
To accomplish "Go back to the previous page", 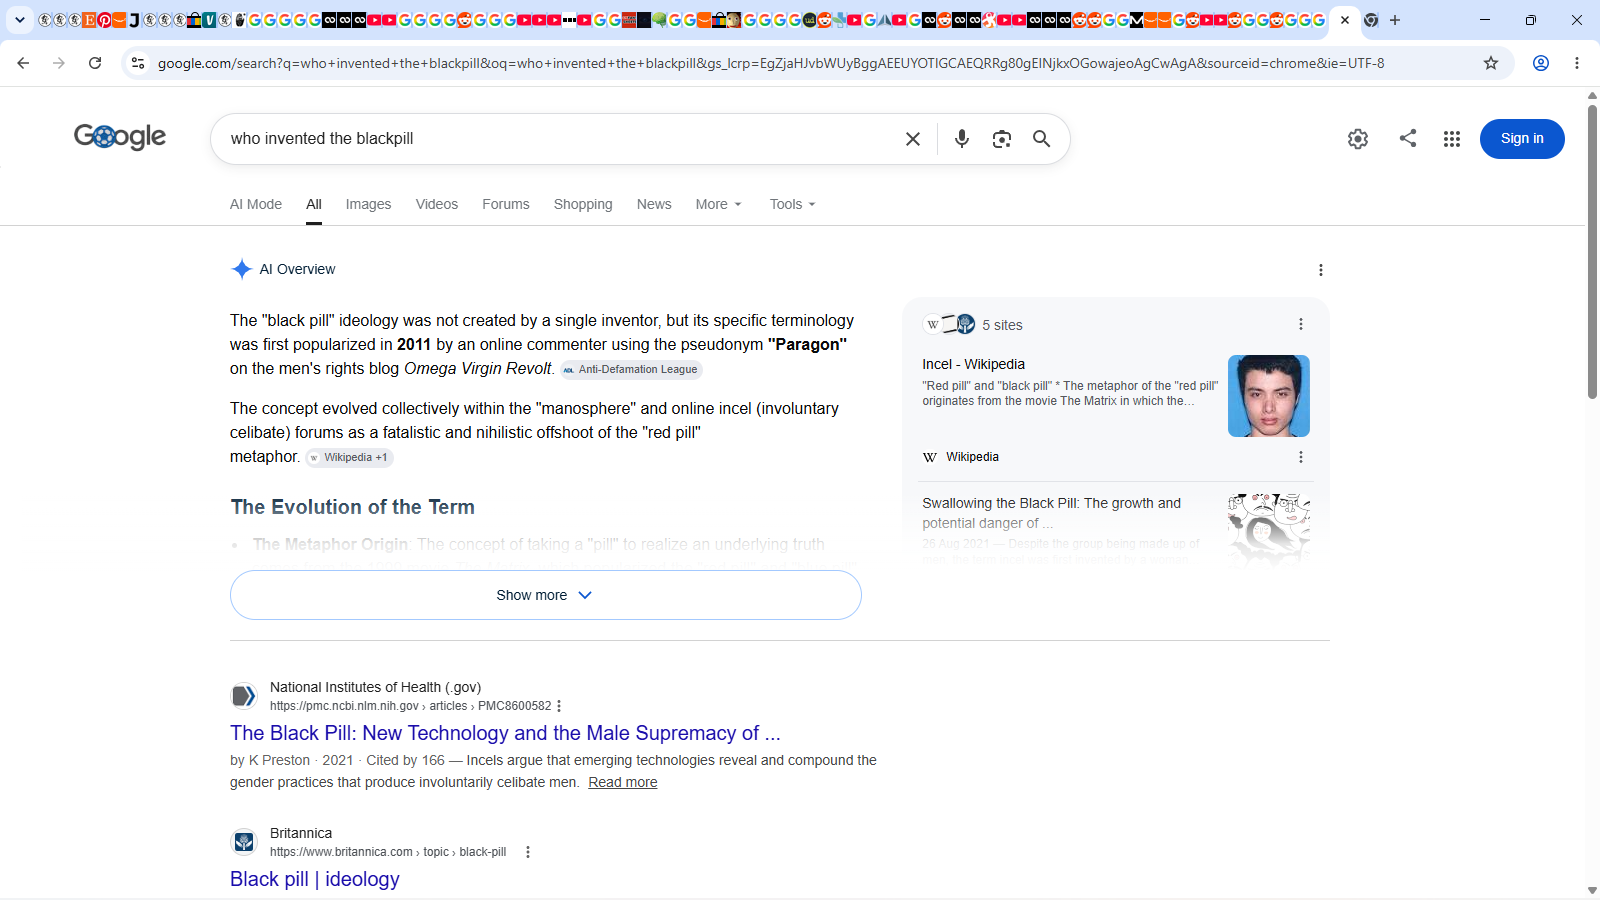I will pos(23,63).
